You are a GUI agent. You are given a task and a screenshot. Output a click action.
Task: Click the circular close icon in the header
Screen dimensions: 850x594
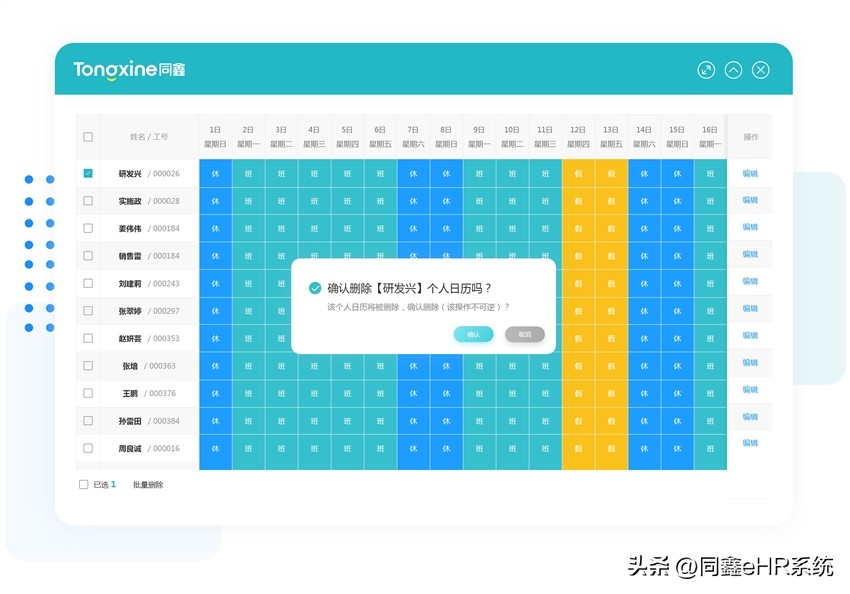(761, 69)
